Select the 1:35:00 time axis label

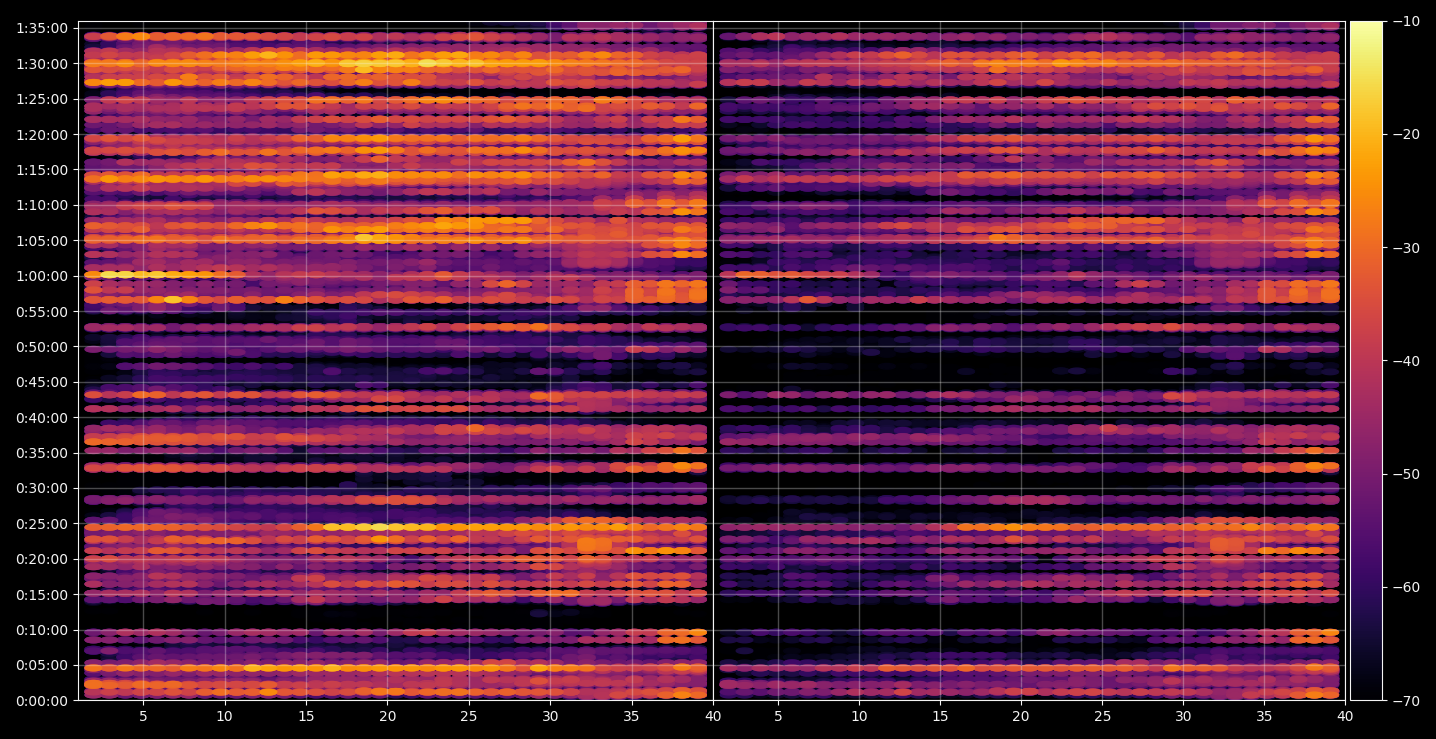43,28
